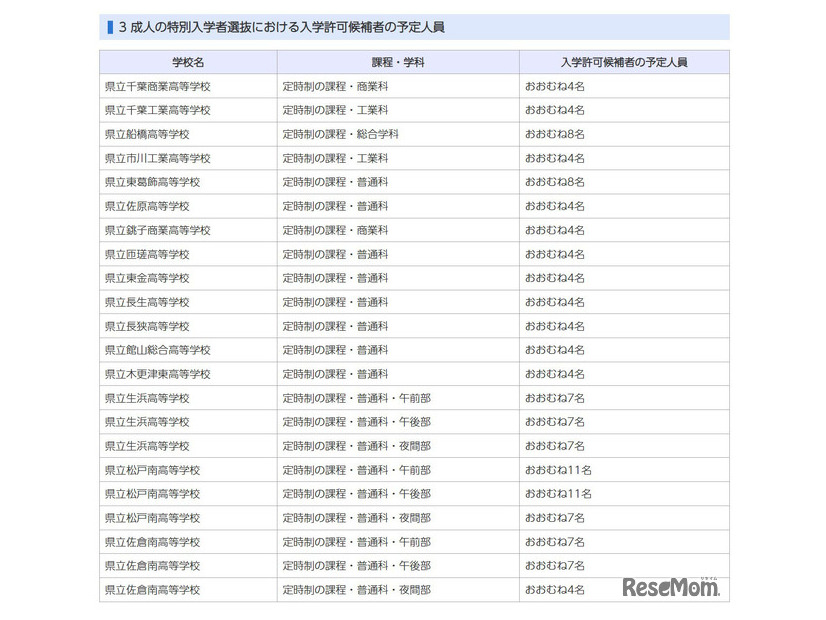Click '定時制の課程・商業科' in the 千葉商業 row

tap(335, 86)
